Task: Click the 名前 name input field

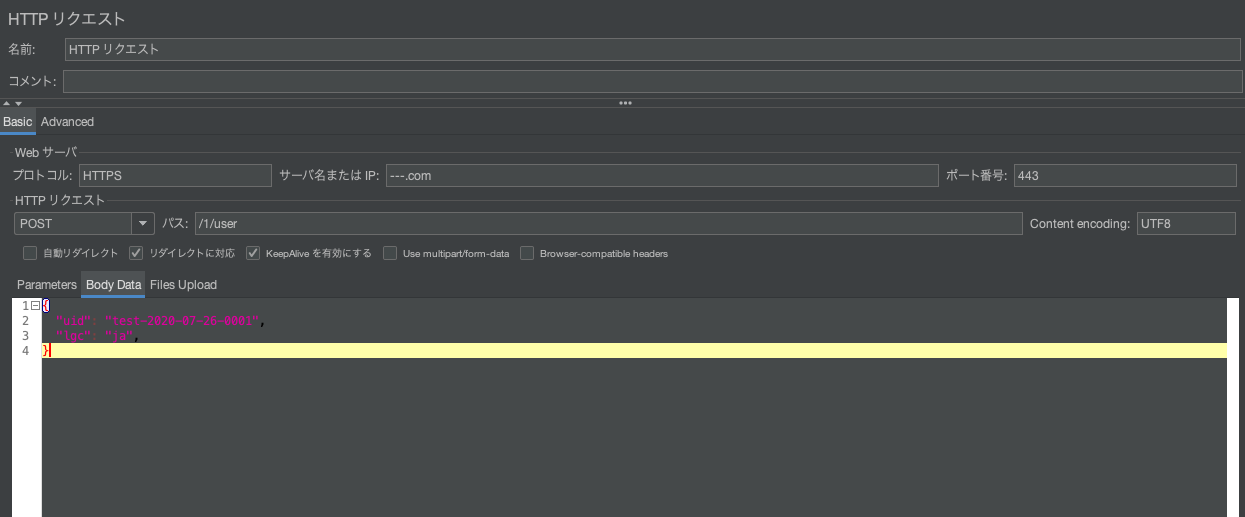Action: tap(653, 49)
